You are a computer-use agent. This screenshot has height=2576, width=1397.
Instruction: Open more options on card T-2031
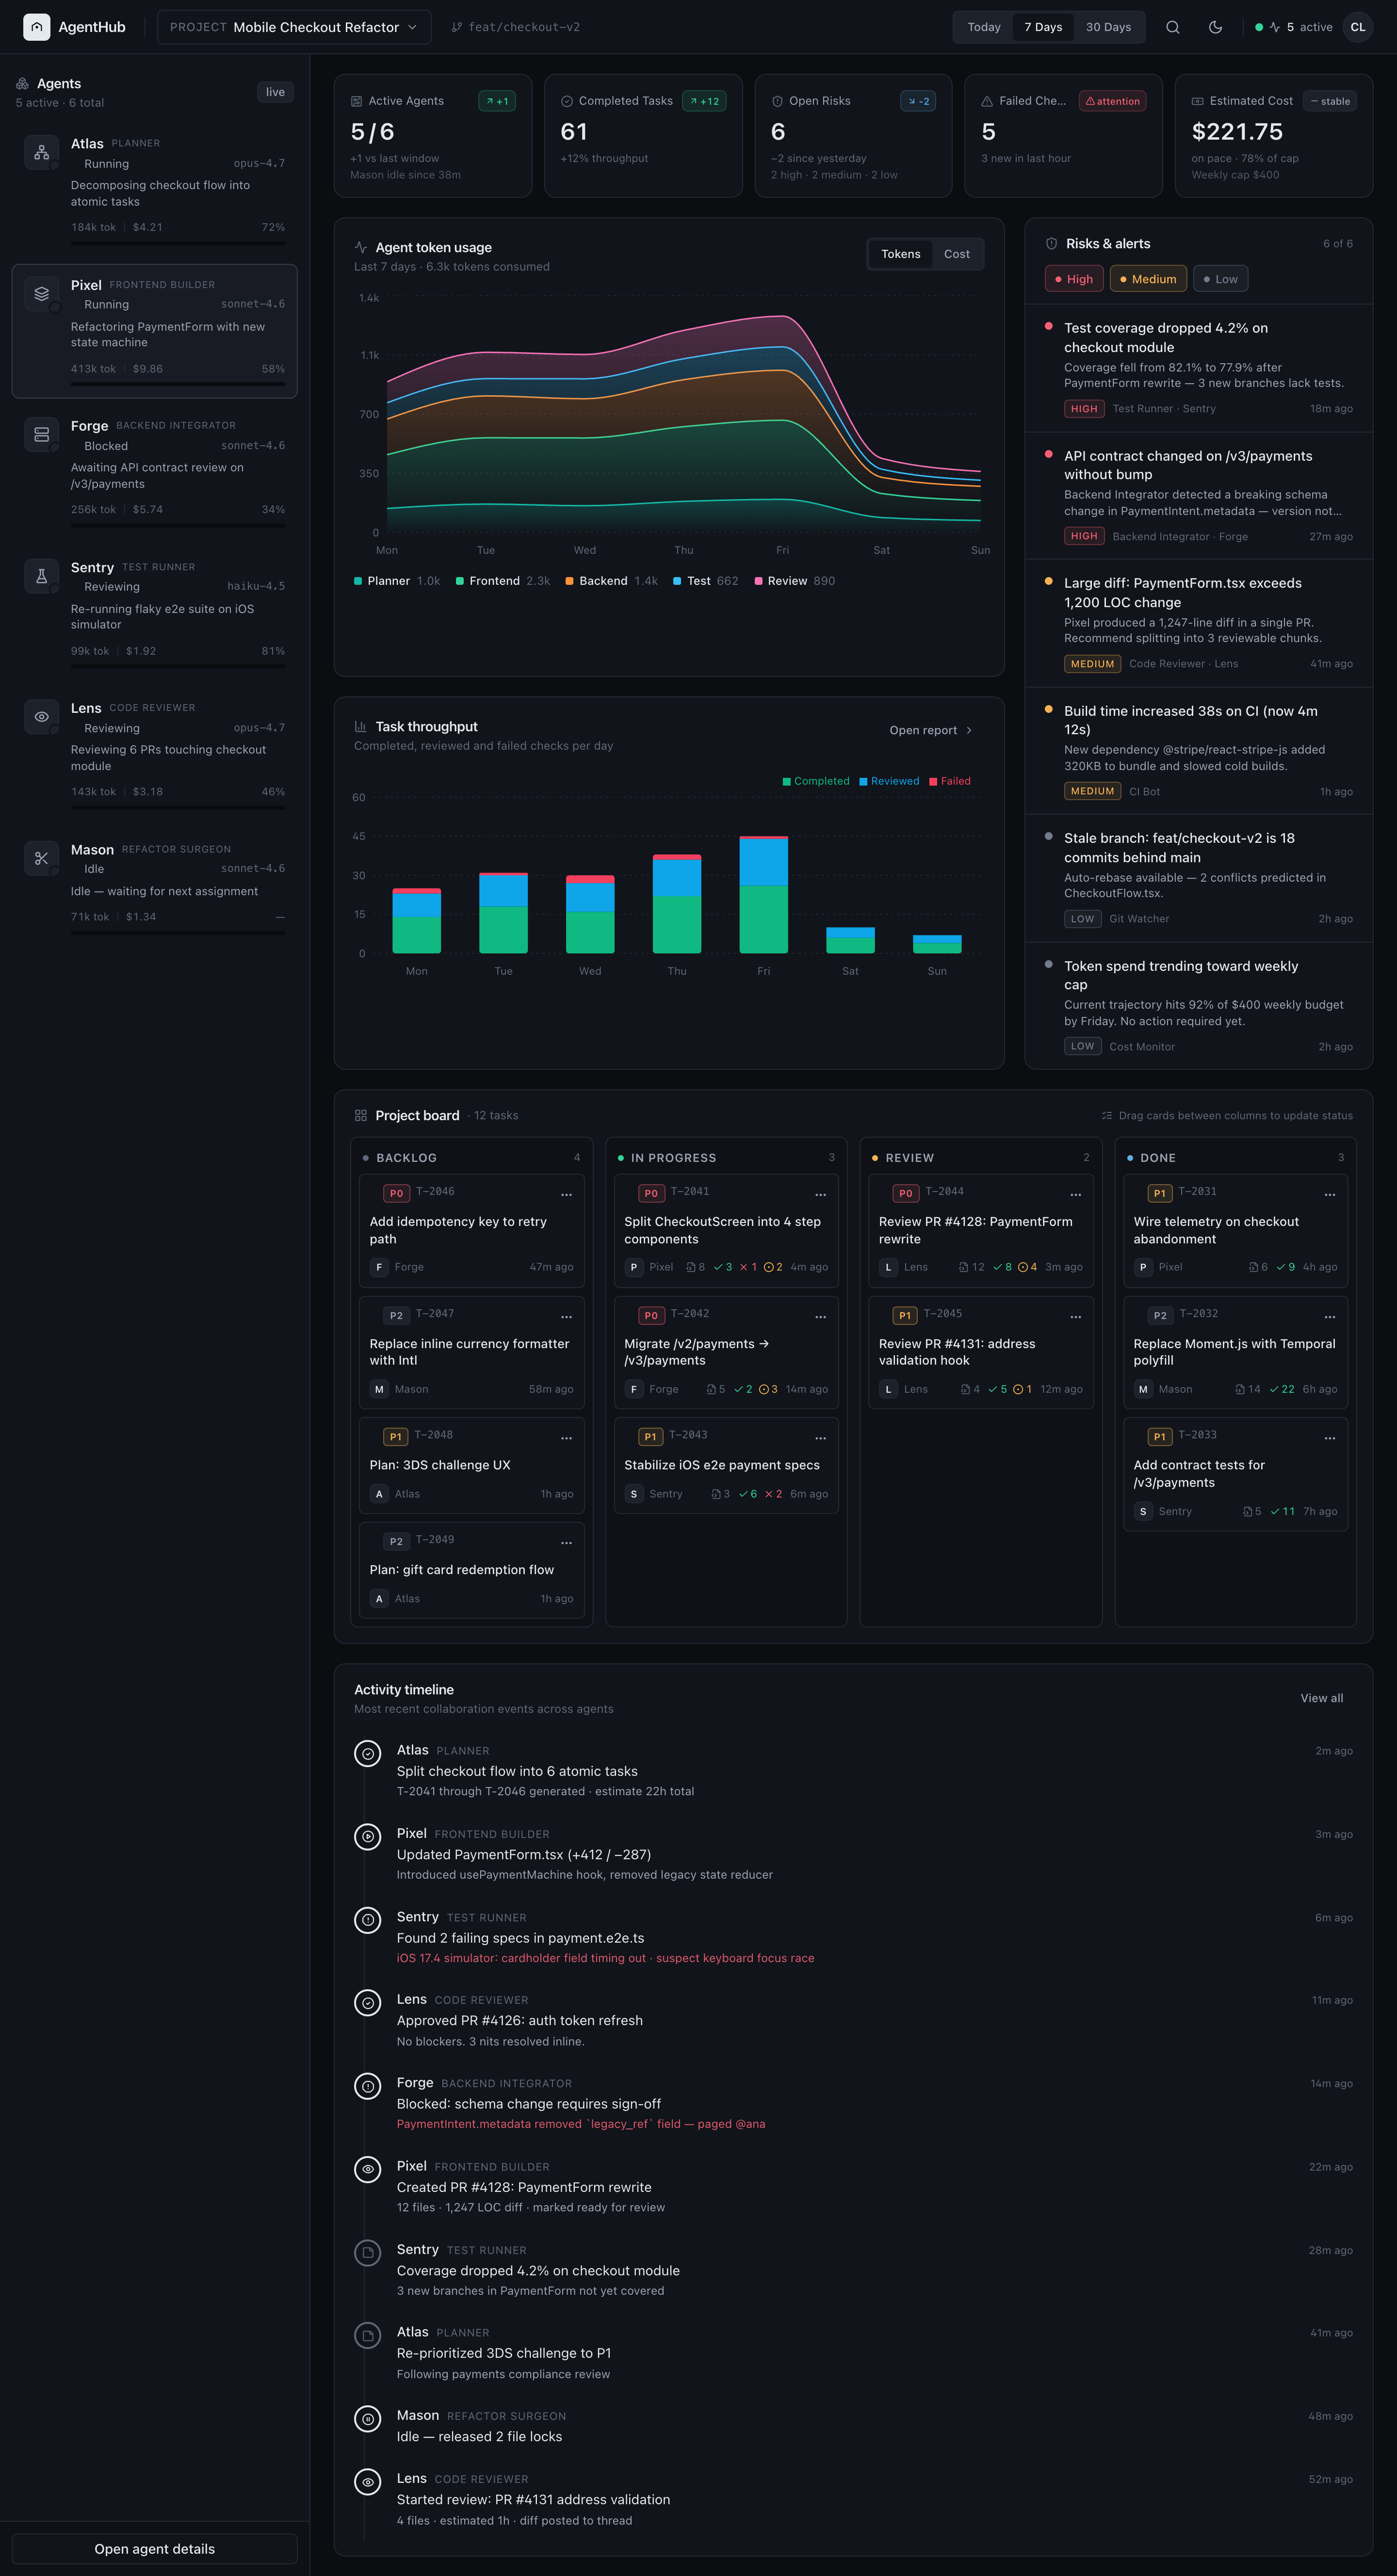coord(1329,1194)
